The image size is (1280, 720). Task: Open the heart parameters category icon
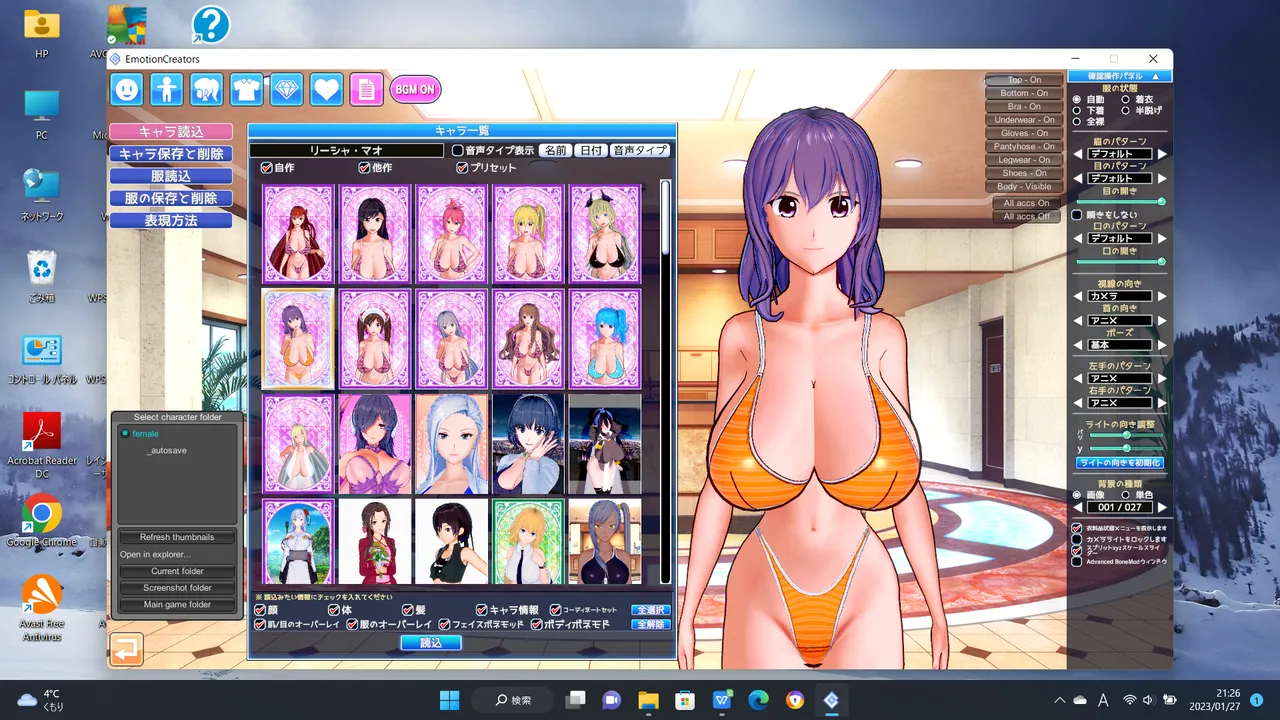[x=327, y=90]
